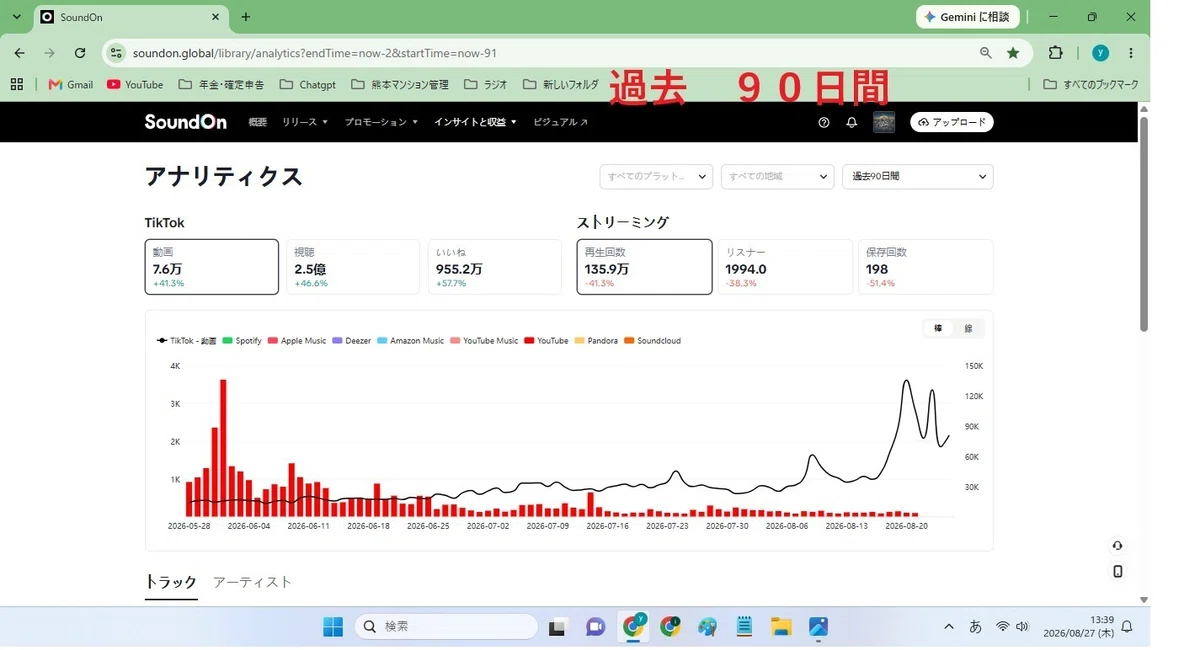Open the YouTube bookmark
This screenshot has height=650, width=1200.
pyautogui.click(x=135, y=85)
